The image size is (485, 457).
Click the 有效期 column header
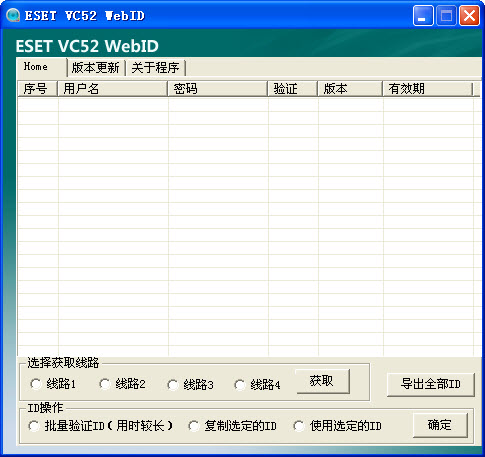click(427, 89)
